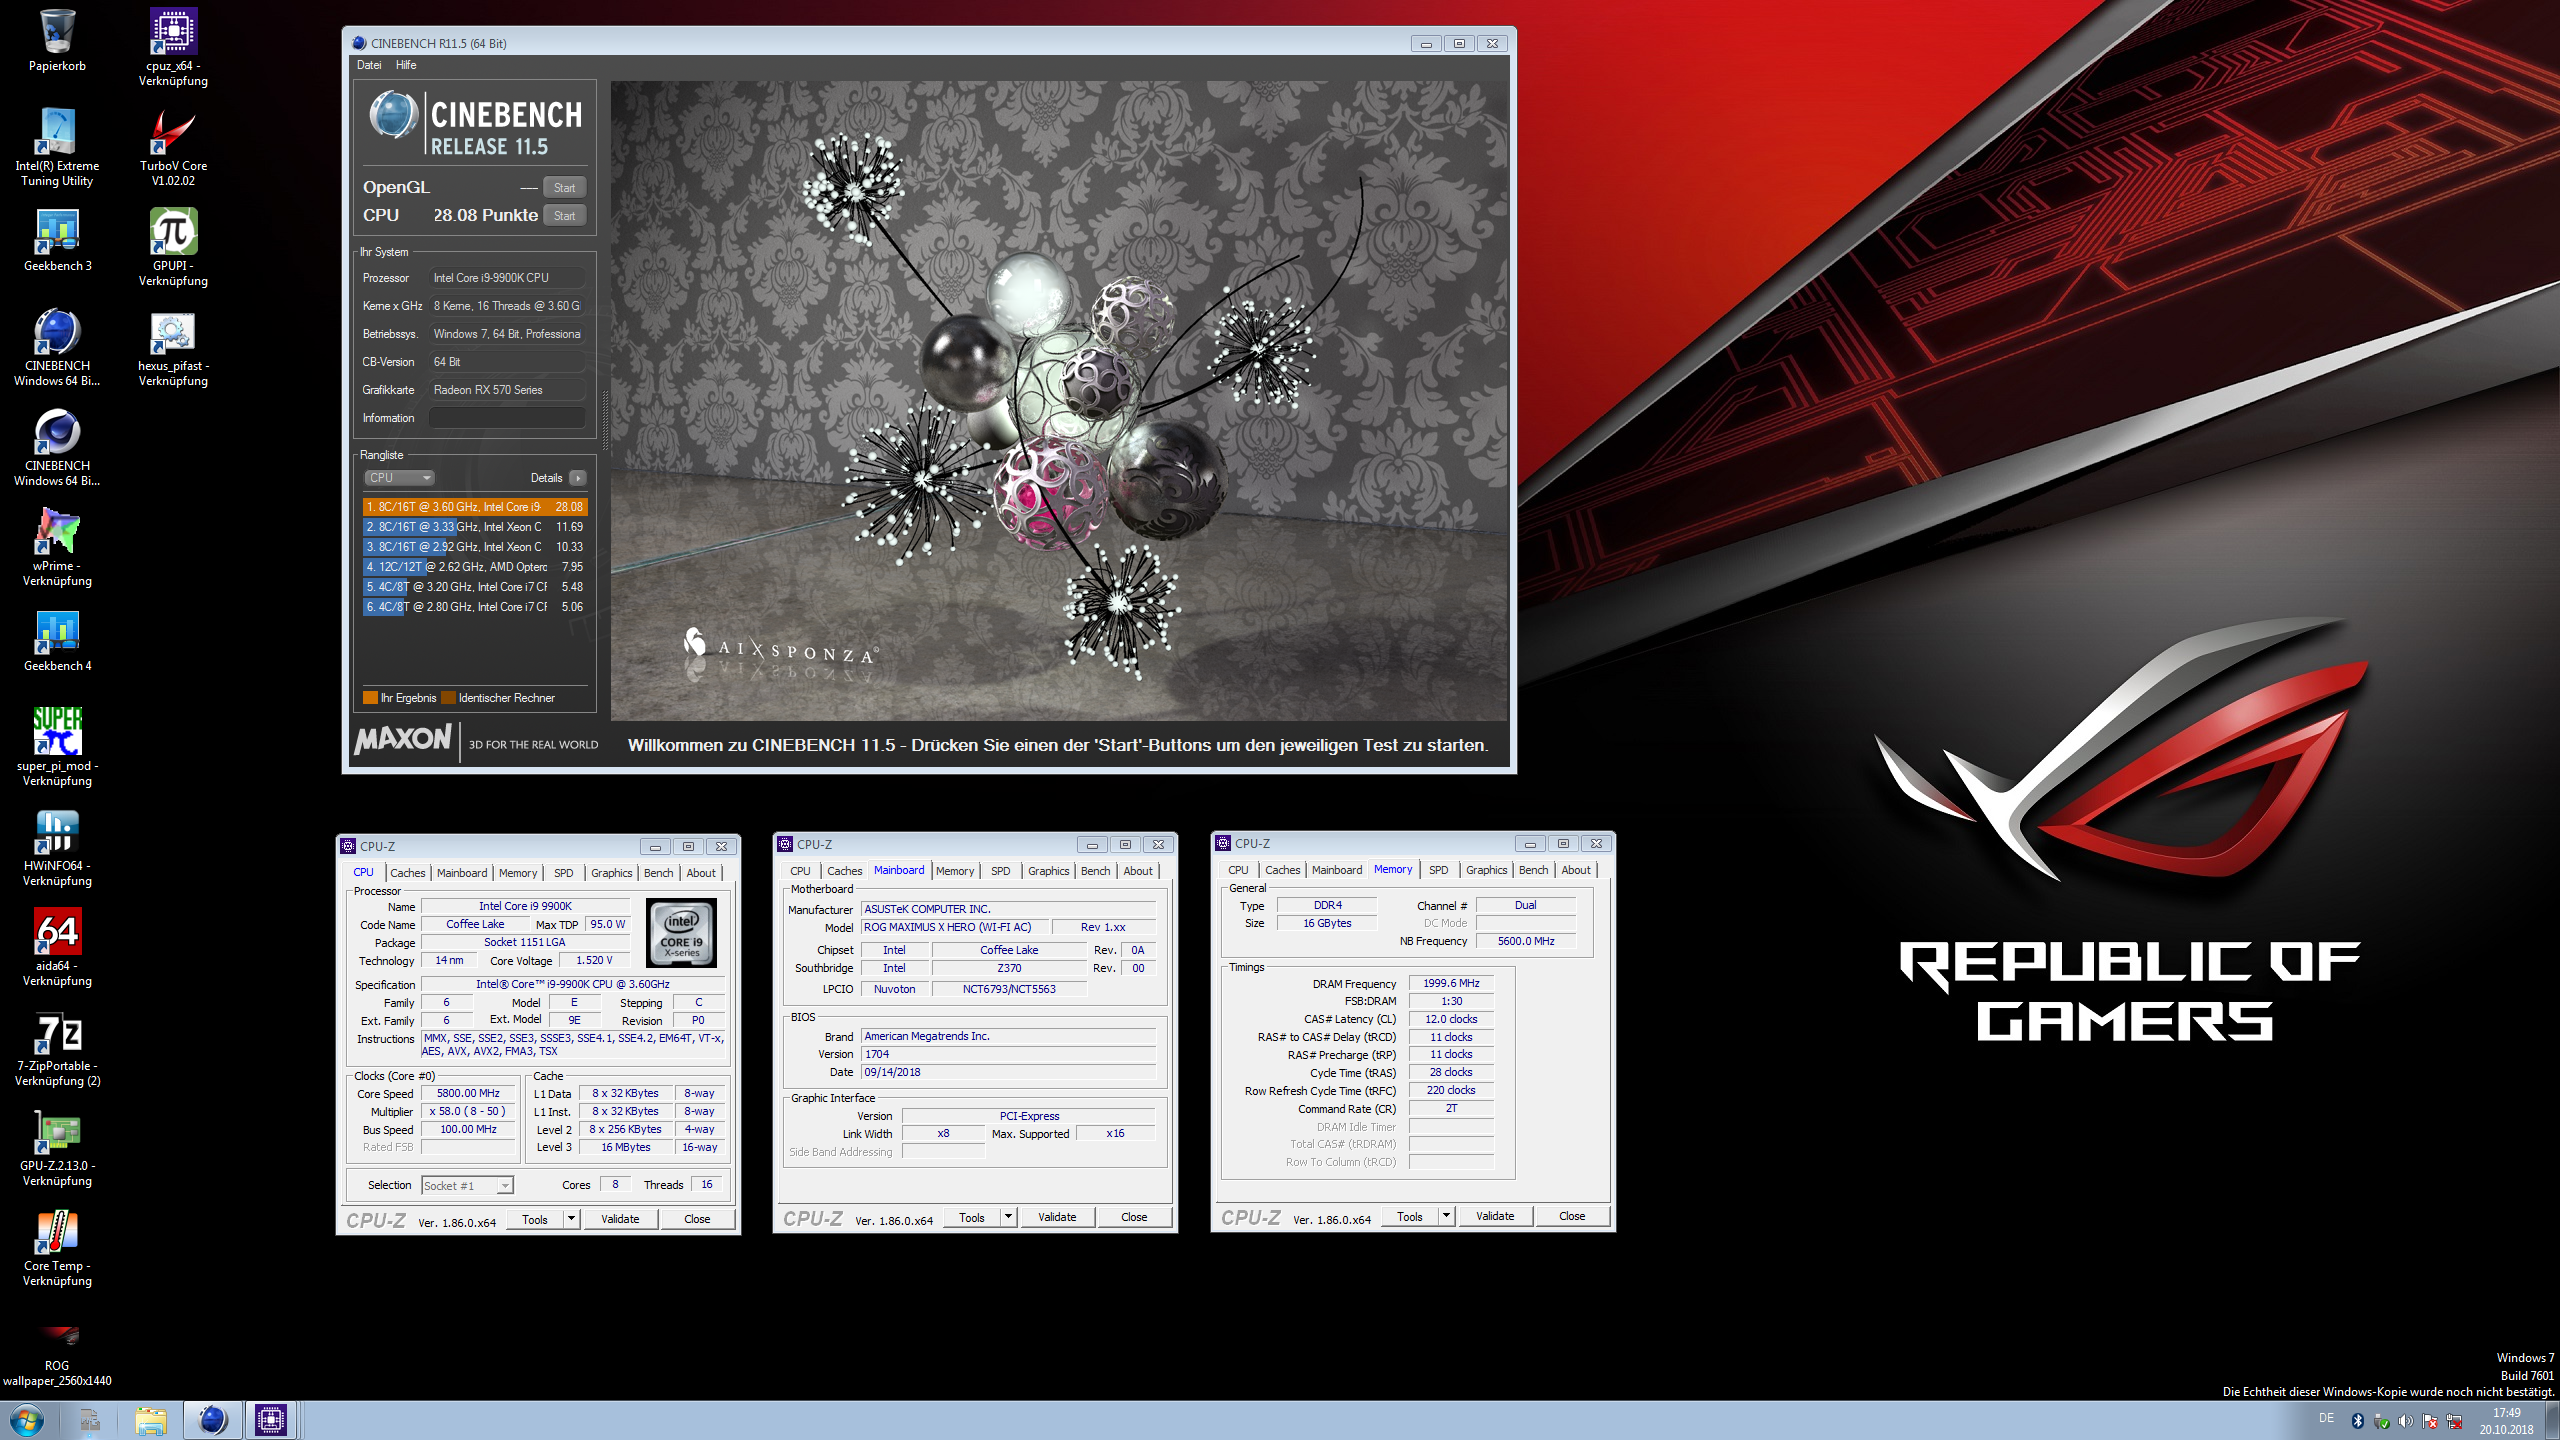Open Geekbench 4 desktop icon

(57, 640)
